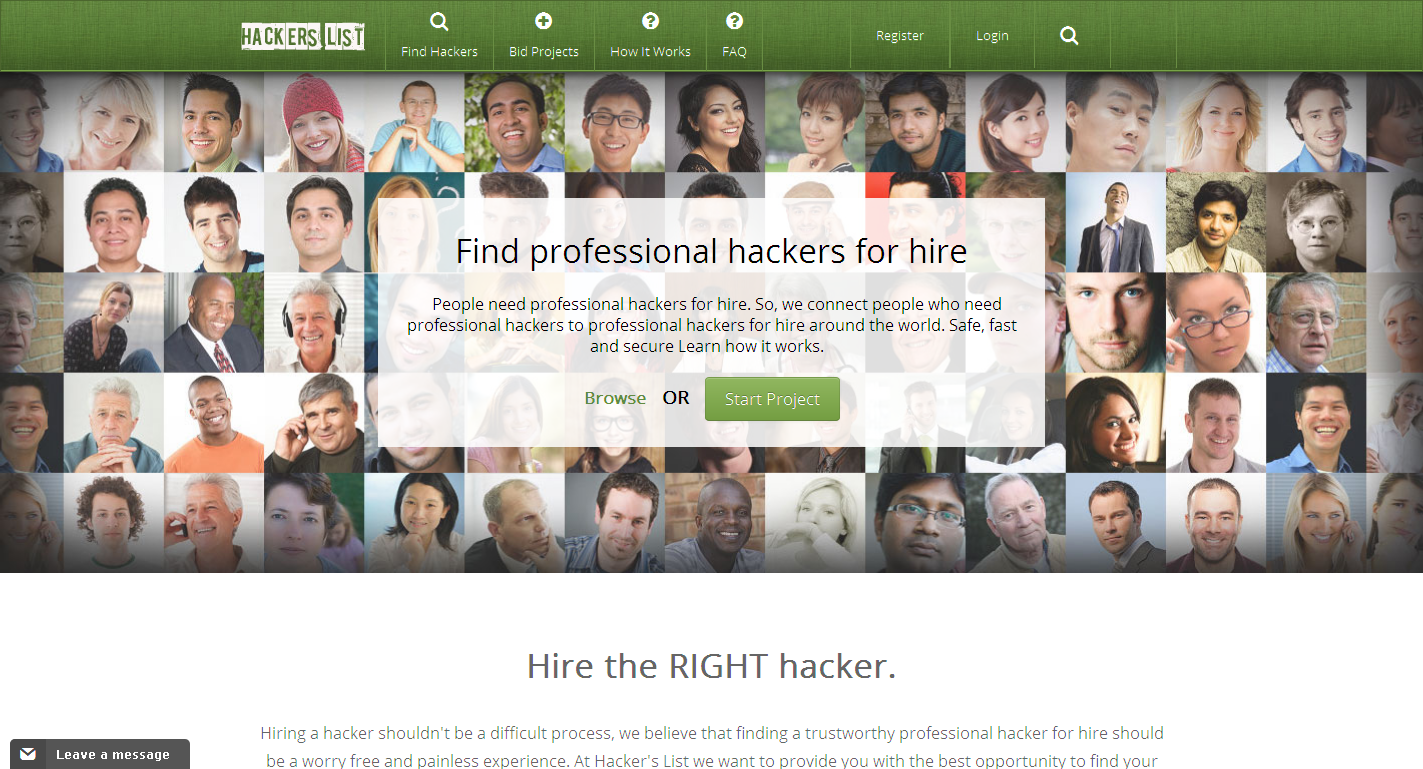Click the magnifier icon above Find Hackers

click(x=439, y=22)
